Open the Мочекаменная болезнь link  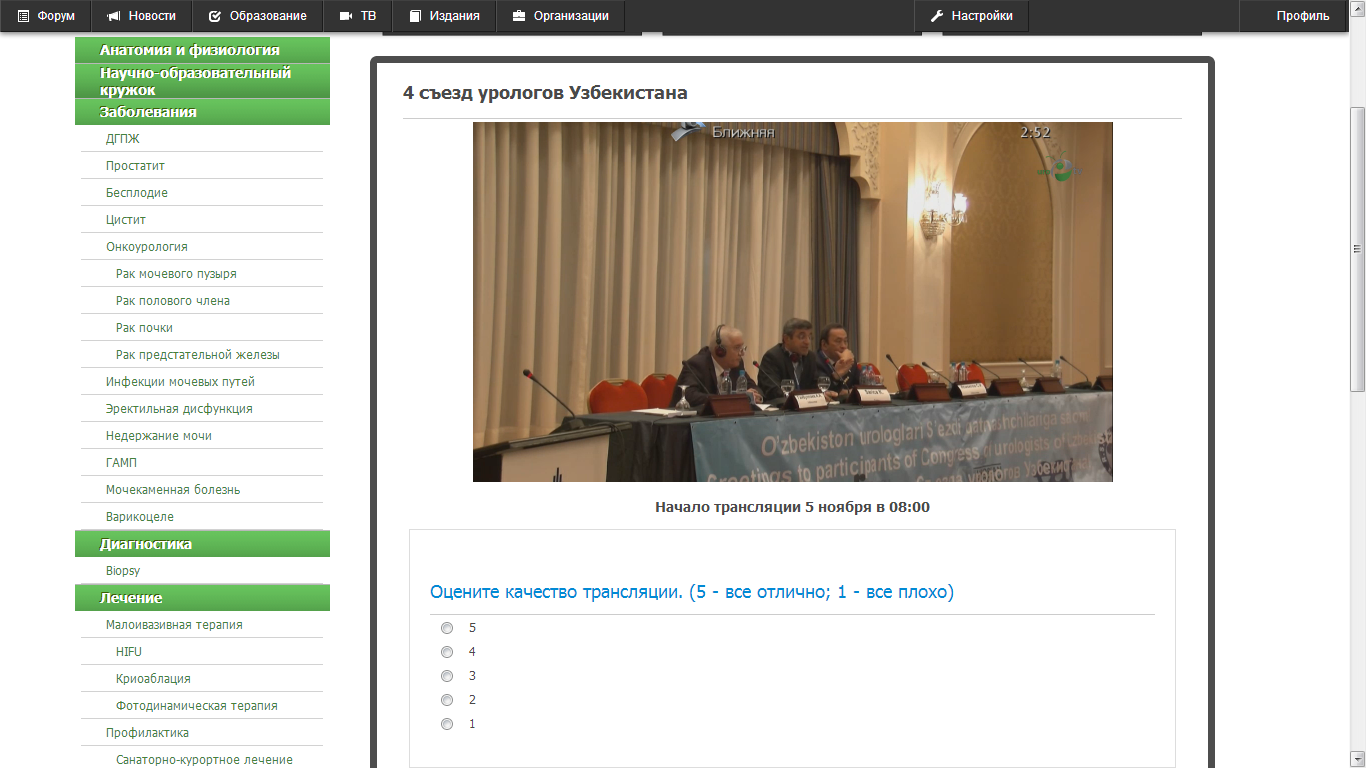173,490
